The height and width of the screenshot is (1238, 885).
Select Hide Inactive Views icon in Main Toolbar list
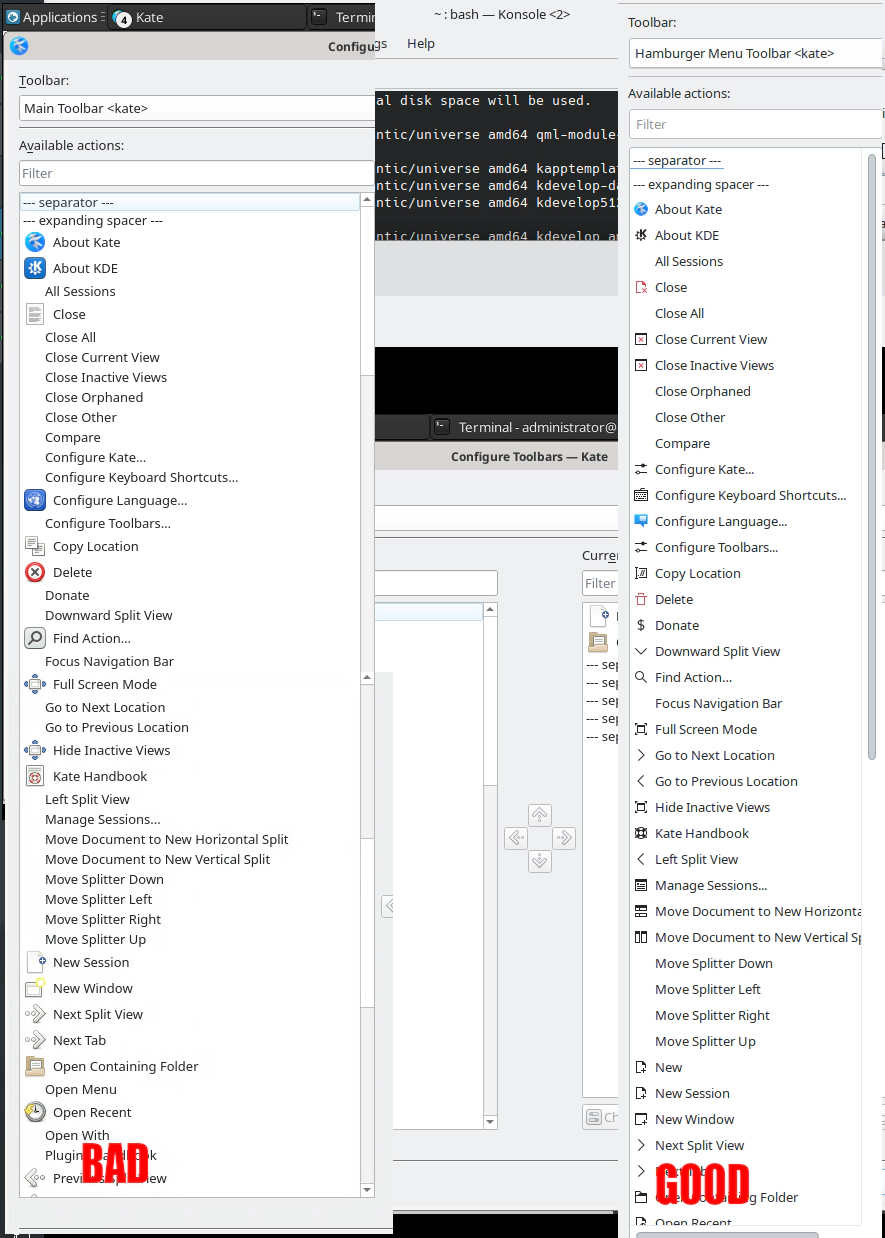(x=35, y=750)
